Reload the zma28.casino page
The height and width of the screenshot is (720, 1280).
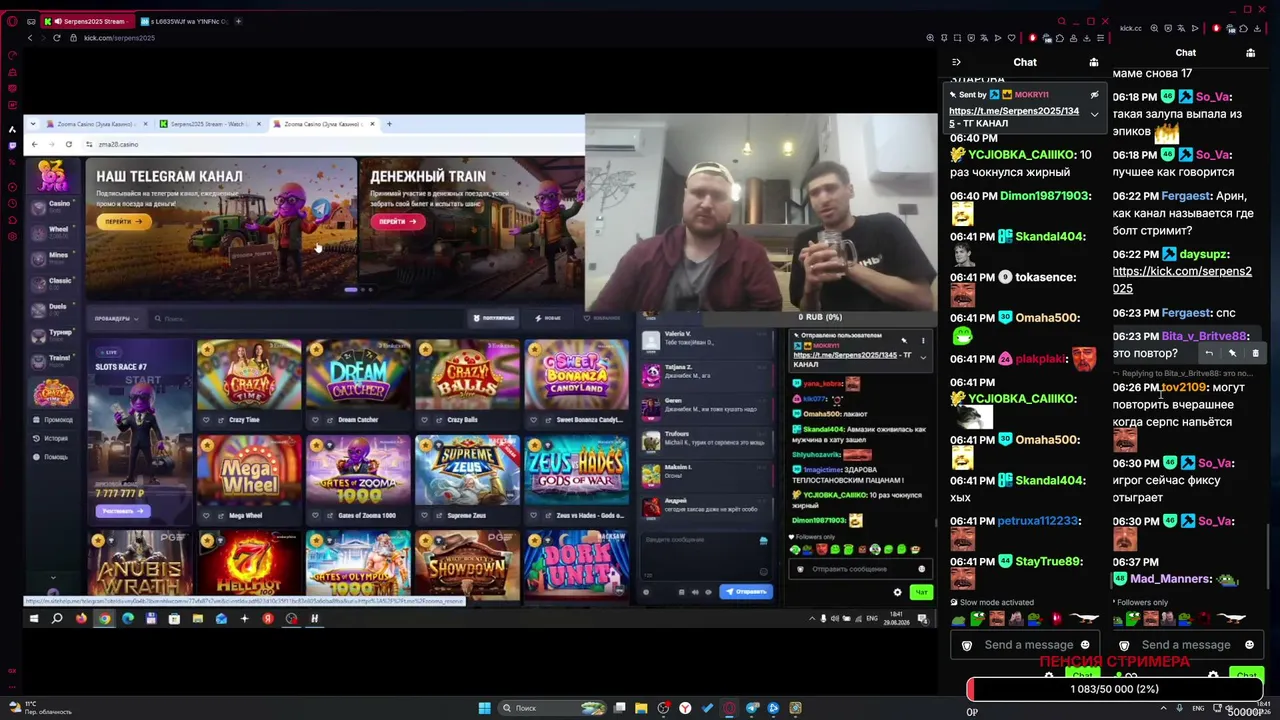point(68,144)
